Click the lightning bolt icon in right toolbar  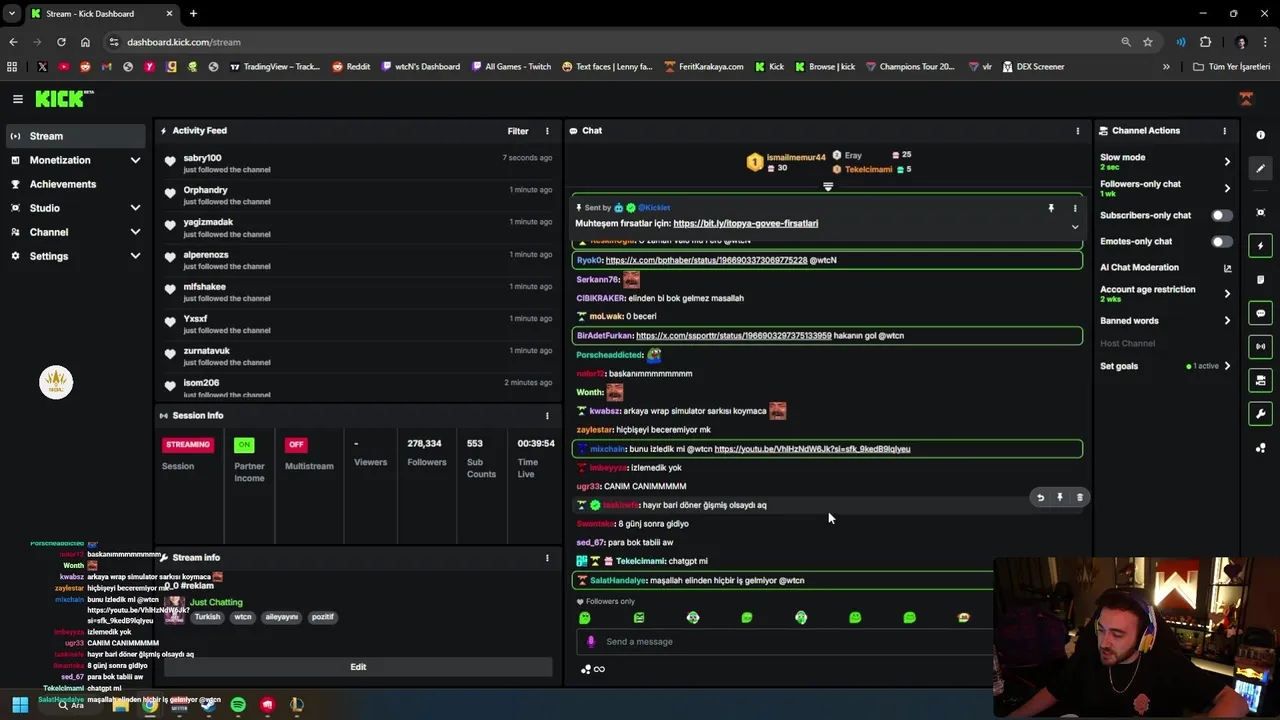pos(1260,246)
